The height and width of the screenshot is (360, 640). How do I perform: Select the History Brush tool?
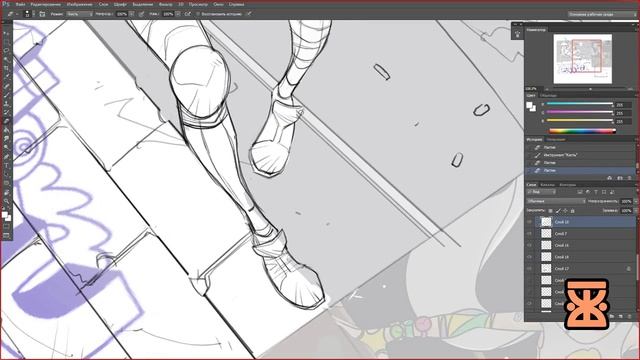pyautogui.click(x=7, y=112)
